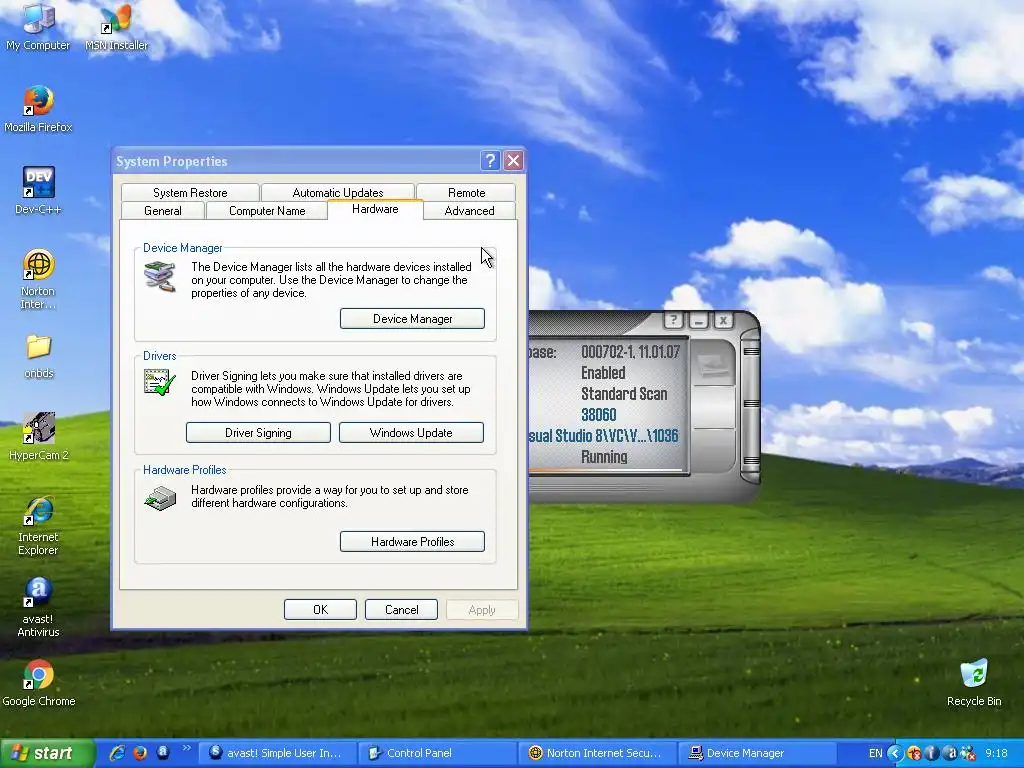1024x768 pixels.
Task: Select the Dev-C++ desktop shortcut
Action: click(x=38, y=191)
